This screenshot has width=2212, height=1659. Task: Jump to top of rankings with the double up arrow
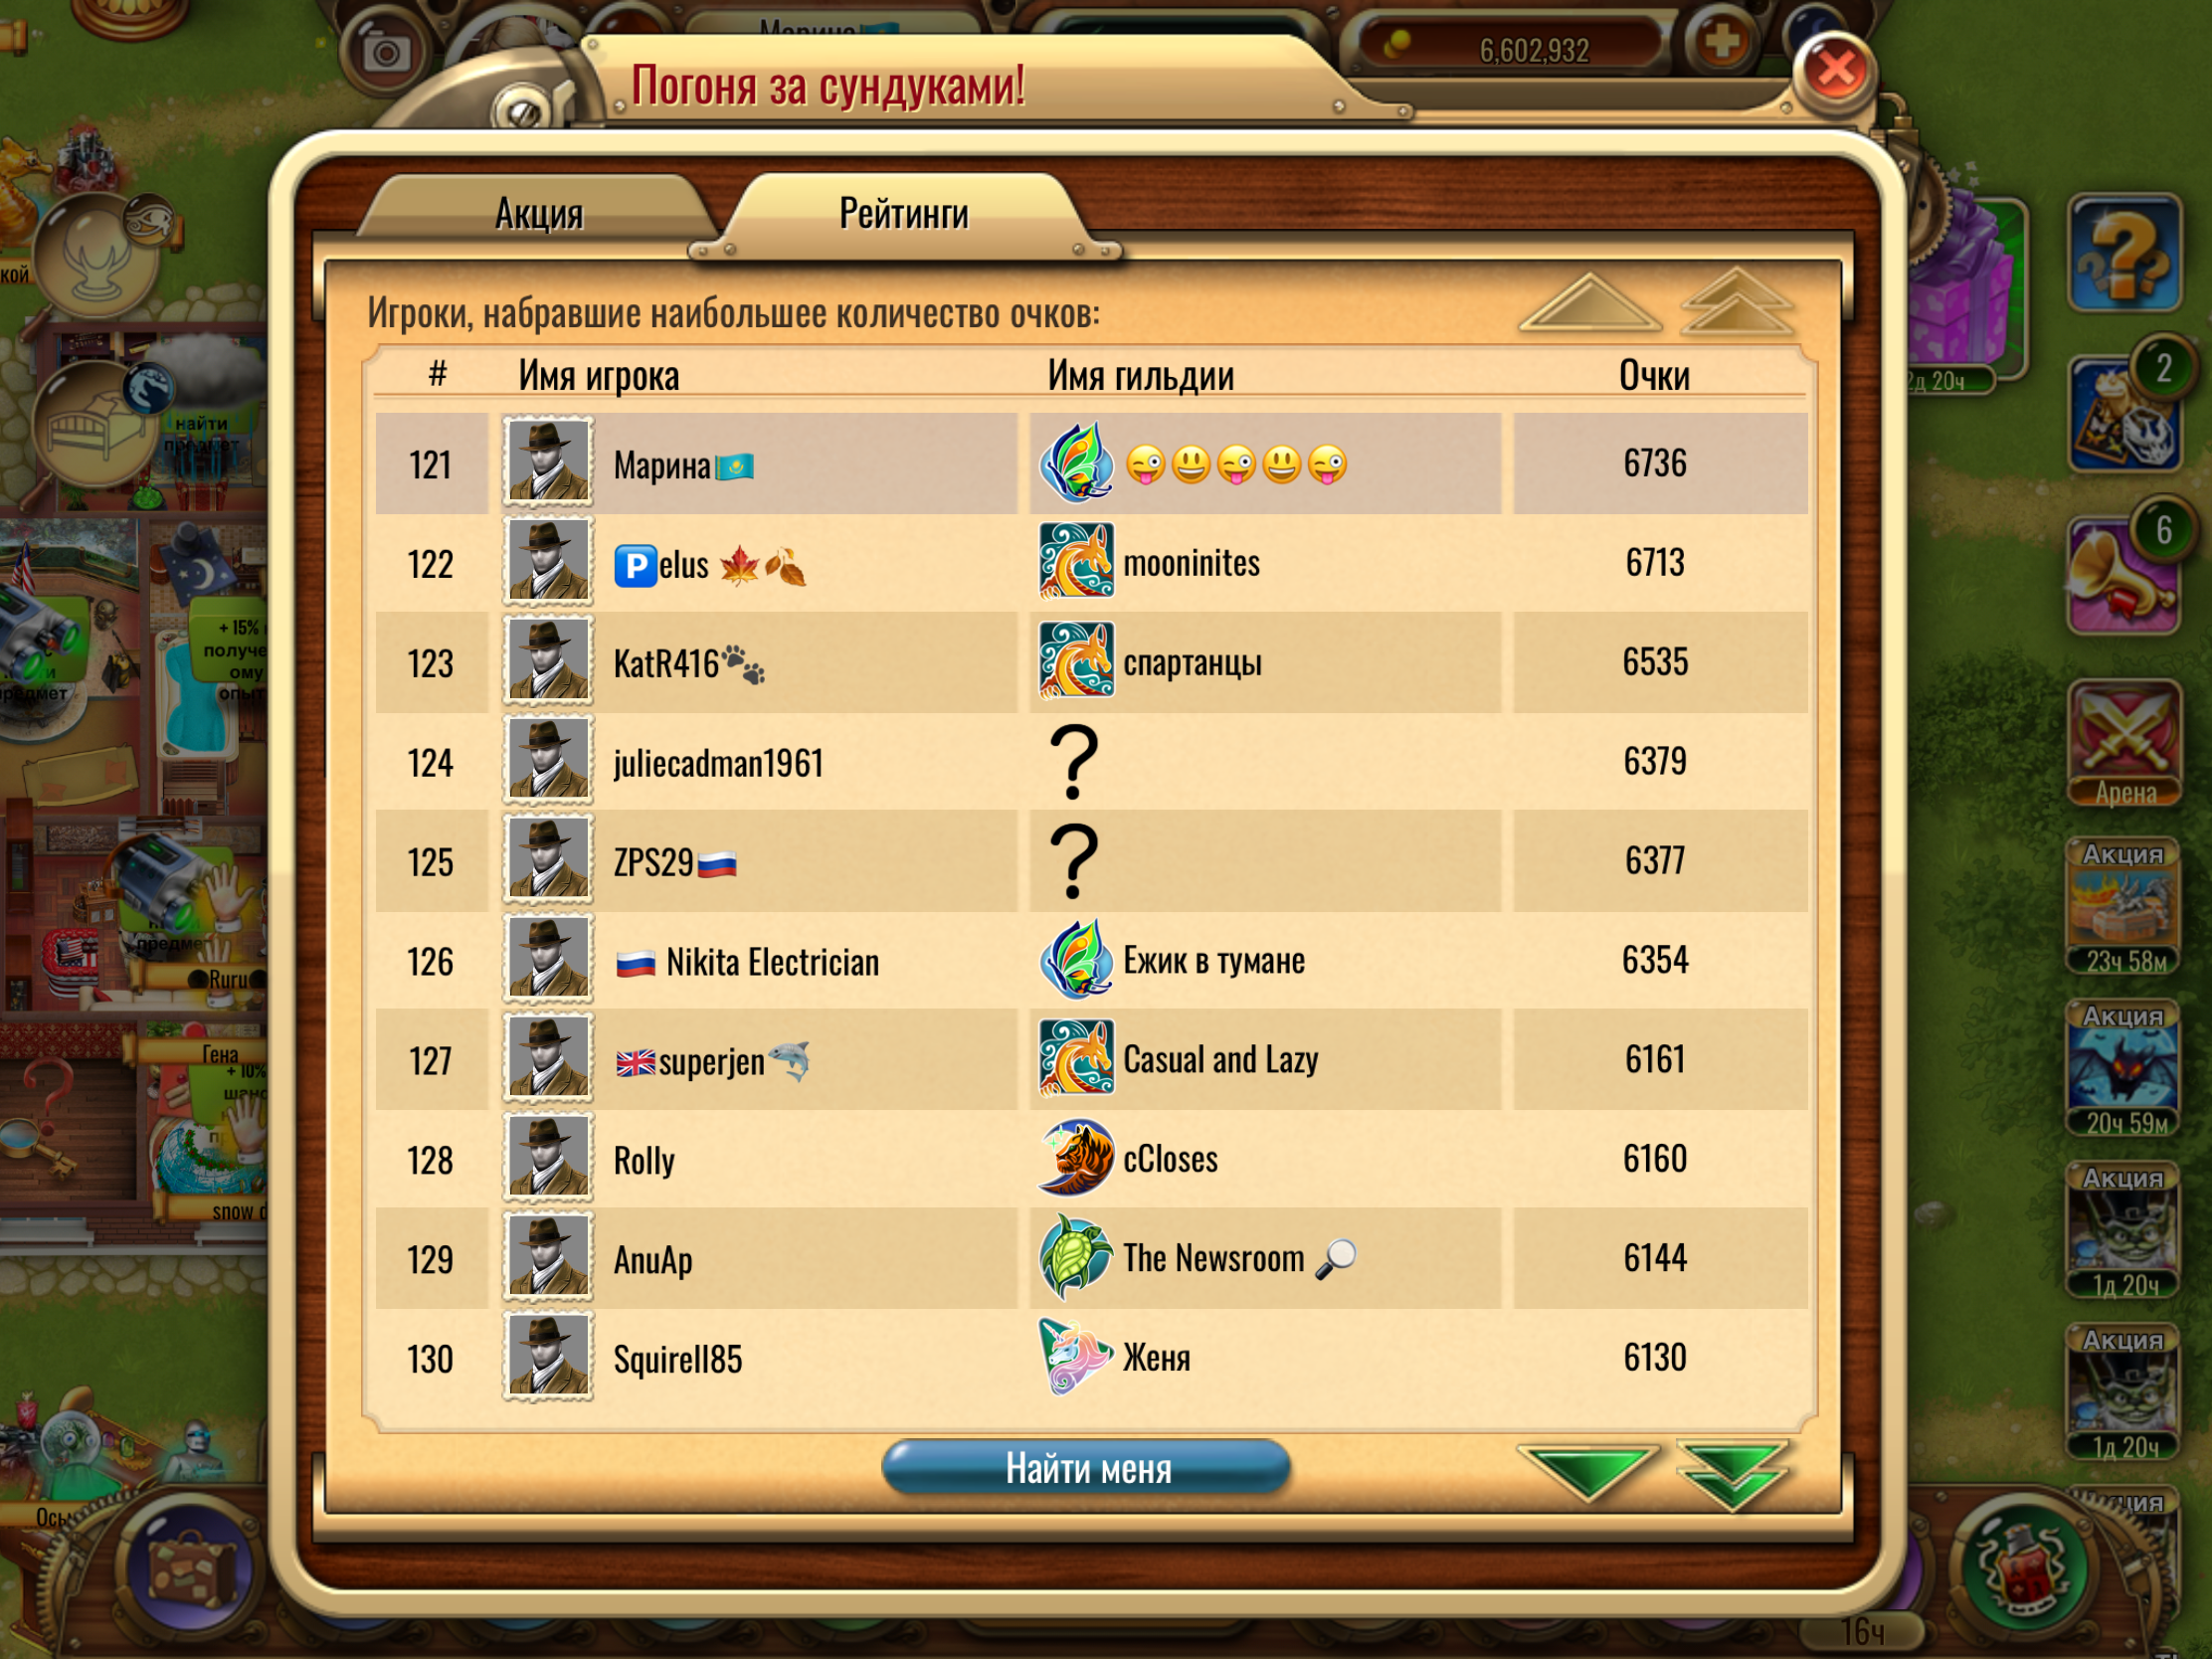coord(1737,302)
